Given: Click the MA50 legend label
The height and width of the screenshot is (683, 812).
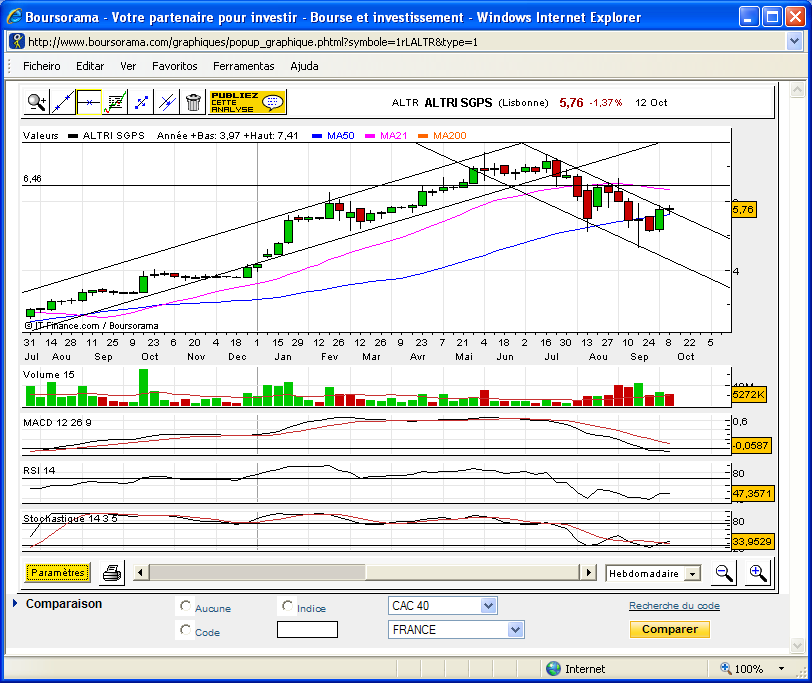Looking at the screenshot, I should pyautogui.click(x=340, y=136).
